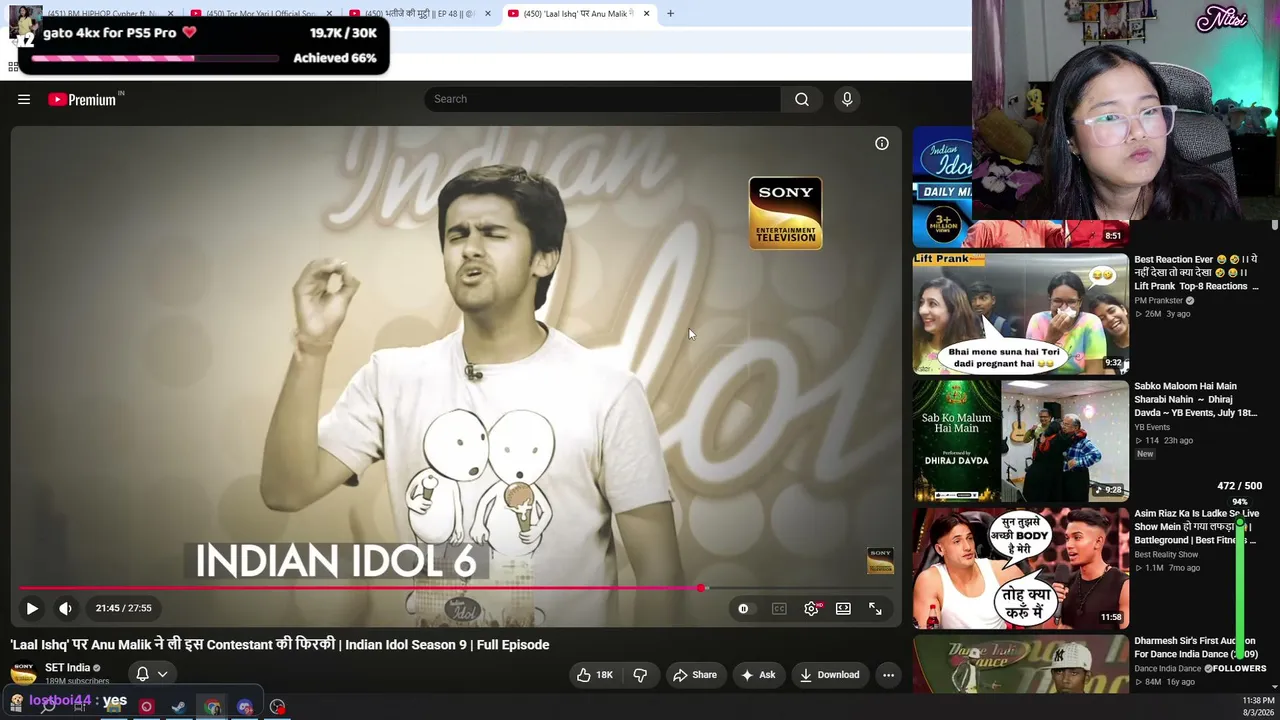Type in the YouTube search field
1280x720 pixels.
(603, 99)
